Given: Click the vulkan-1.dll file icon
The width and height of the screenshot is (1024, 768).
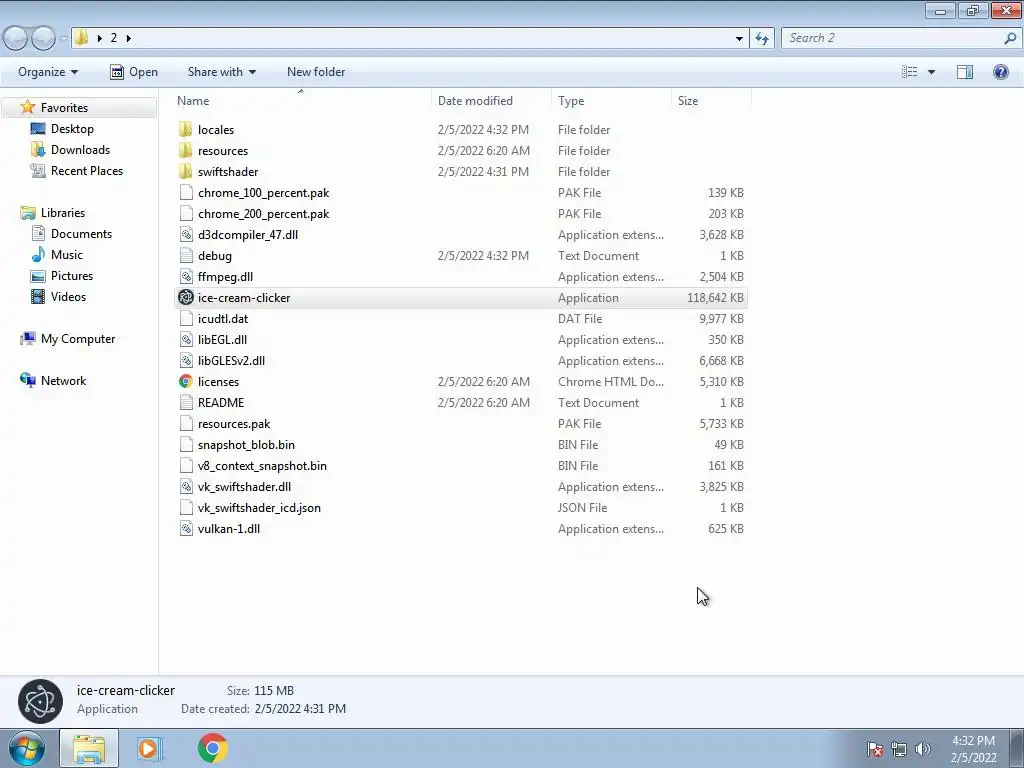Looking at the screenshot, I should 186,528.
